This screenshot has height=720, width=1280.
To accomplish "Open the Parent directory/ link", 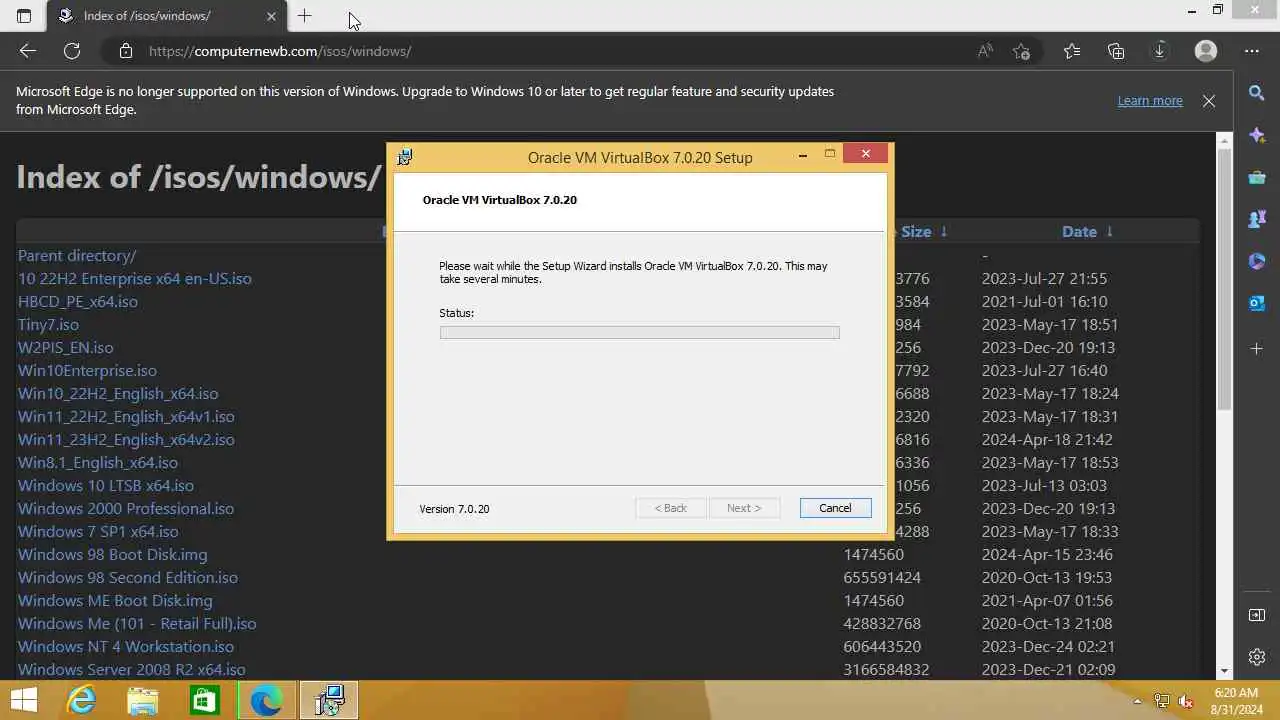I will (77, 255).
